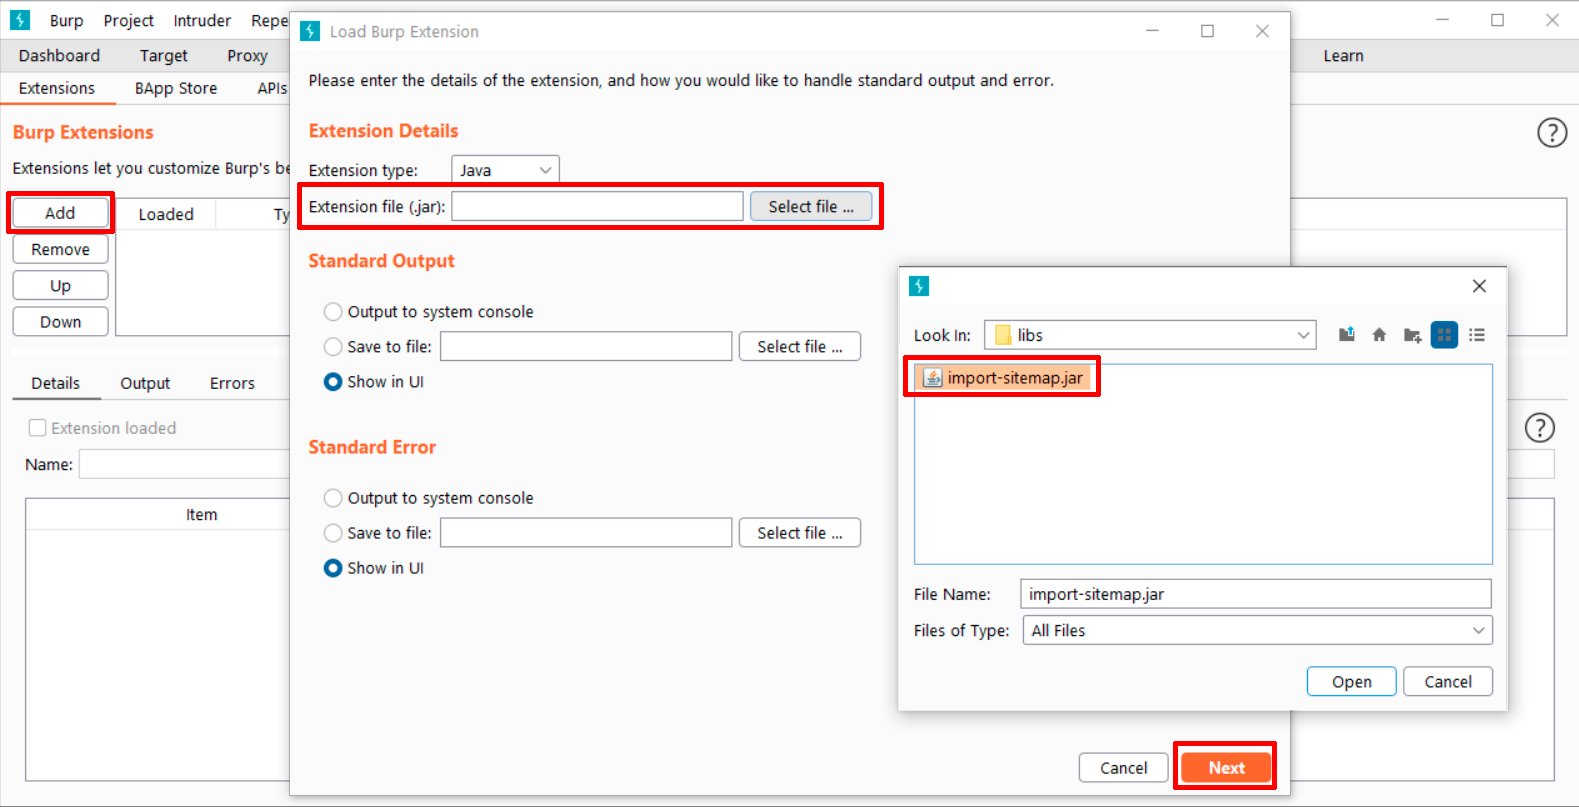Click the Add extension button
The height and width of the screenshot is (807, 1579).
click(60, 213)
